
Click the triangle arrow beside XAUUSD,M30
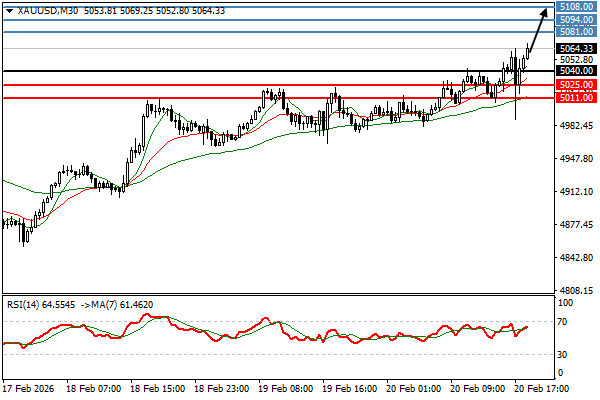point(9,10)
